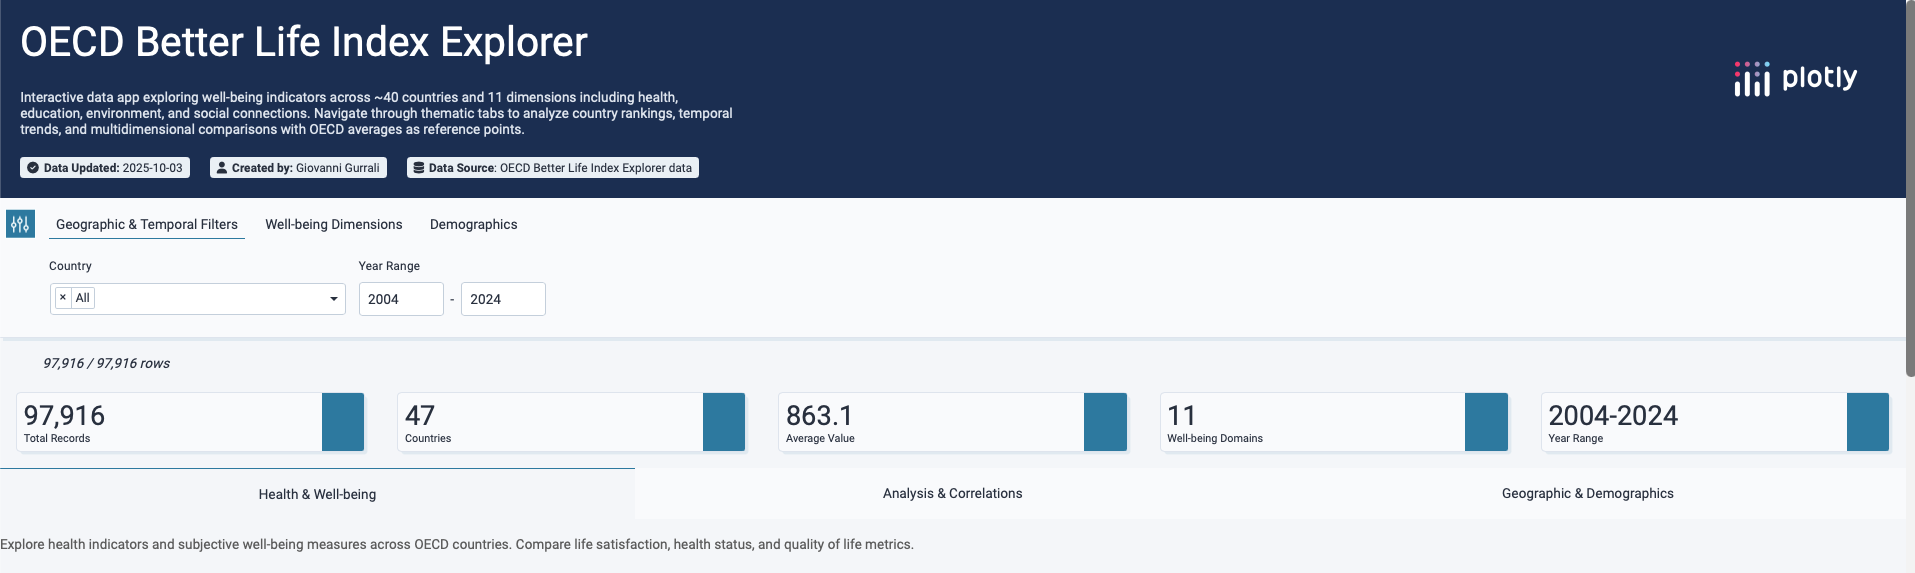Image resolution: width=1915 pixels, height=573 pixels.
Task: Click the blue square on Total Records card
Action: pos(343,422)
